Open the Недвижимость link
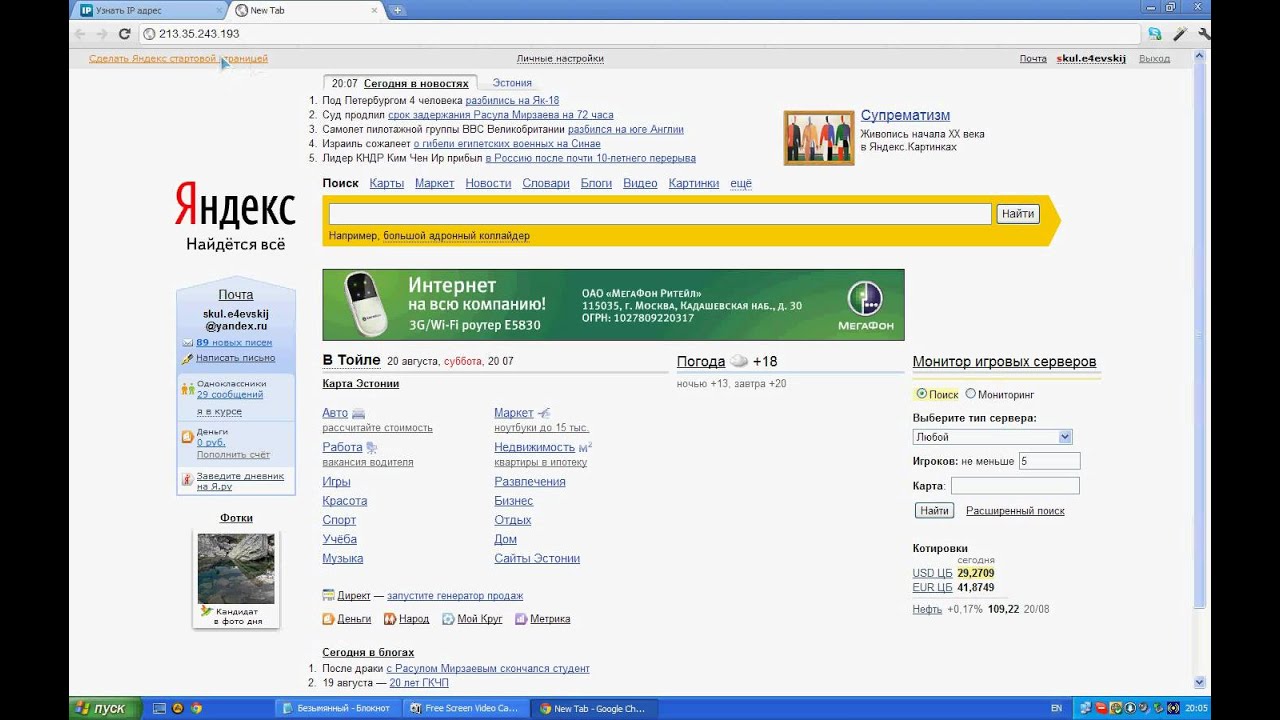Screen dimensions: 1280x720 (x=534, y=448)
